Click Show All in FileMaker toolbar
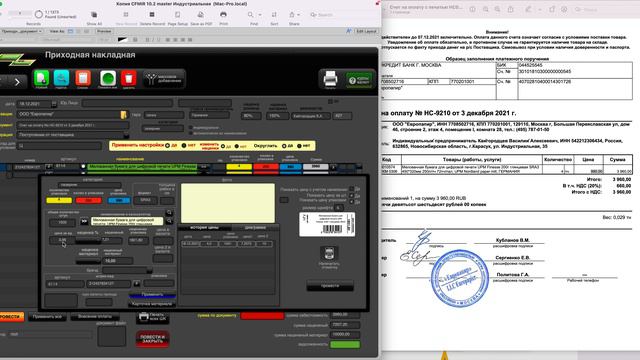This screenshot has height=360, width=640. pyautogui.click(x=94, y=18)
